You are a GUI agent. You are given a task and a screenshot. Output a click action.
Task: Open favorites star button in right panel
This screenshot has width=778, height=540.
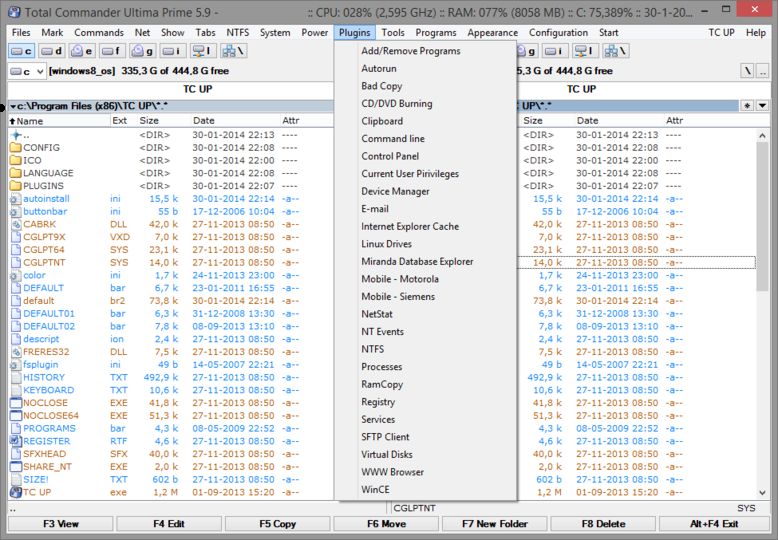coord(747,106)
